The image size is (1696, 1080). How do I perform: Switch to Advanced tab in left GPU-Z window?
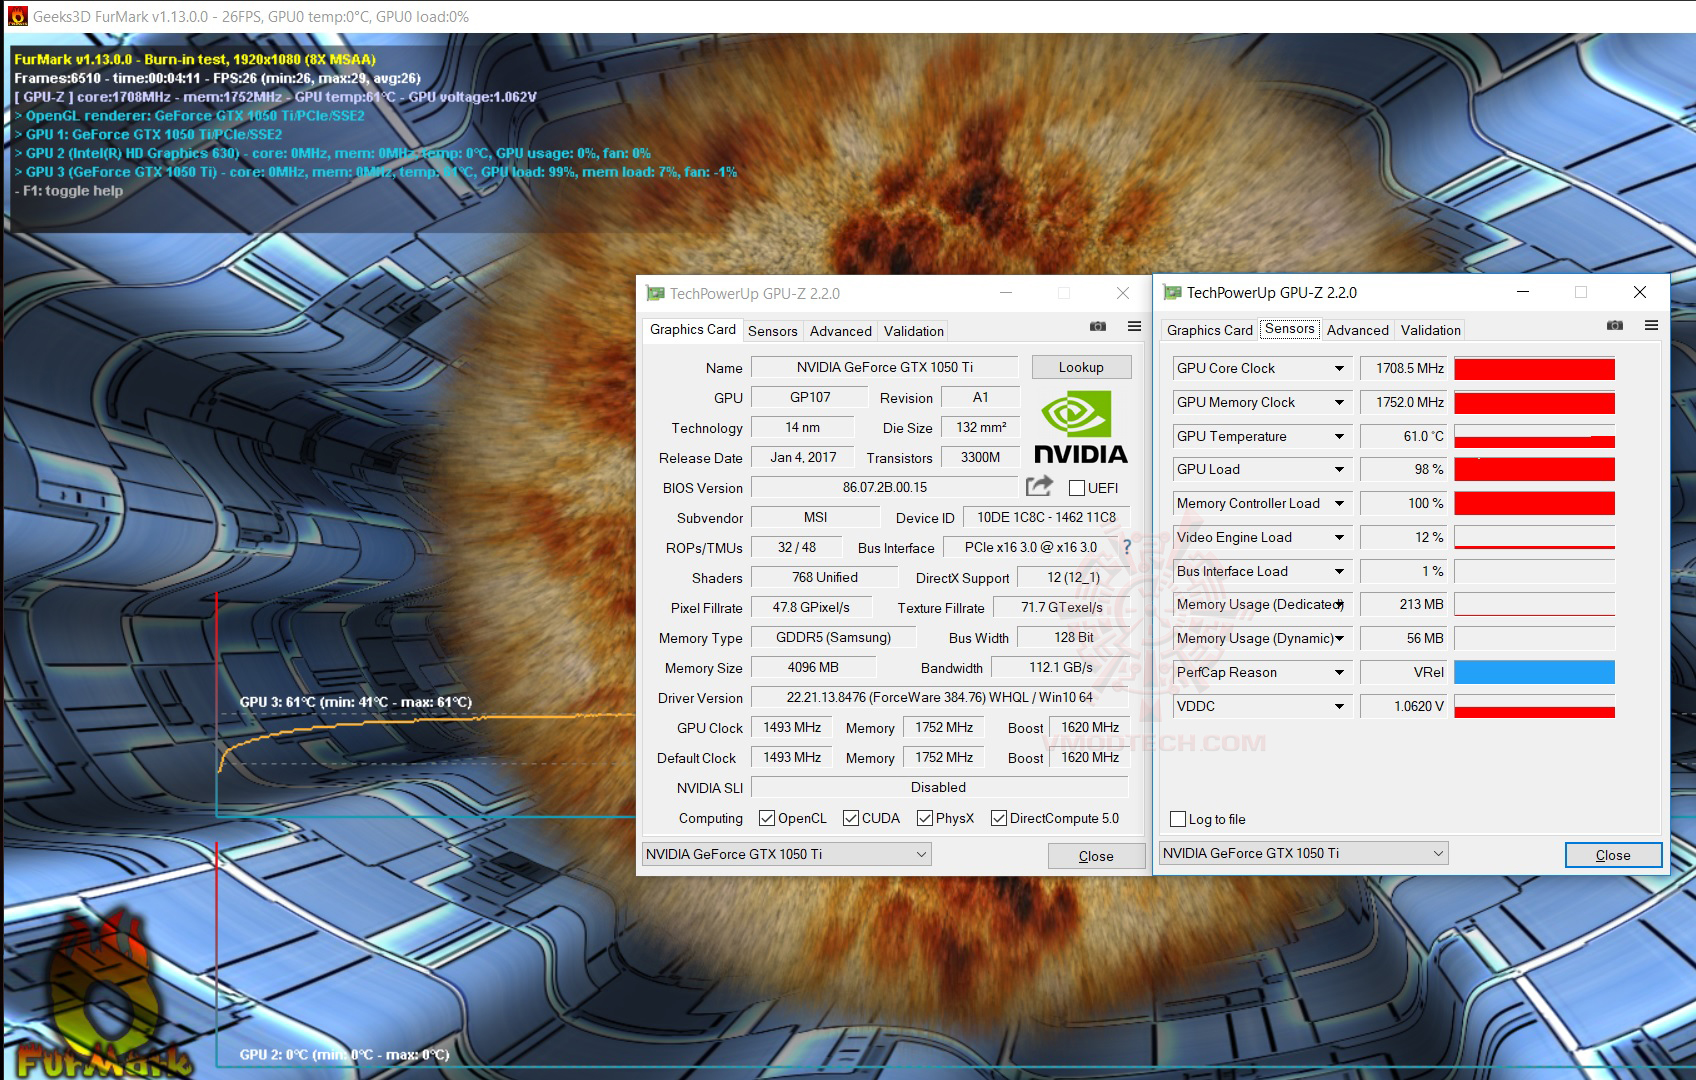pos(841,331)
